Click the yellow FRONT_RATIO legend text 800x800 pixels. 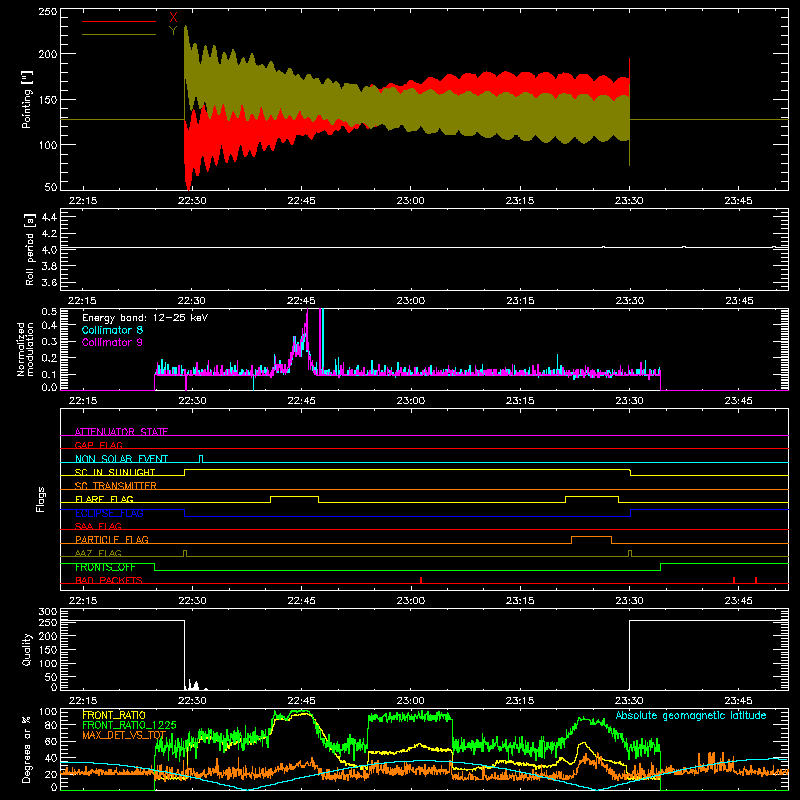tap(114, 715)
